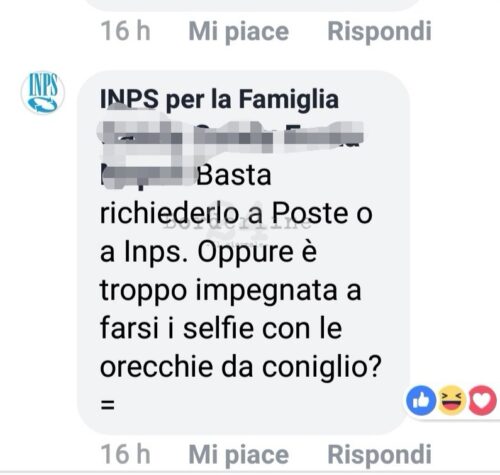Click the red heart love reaction
Screen dimensions: 500x475
tap(482, 400)
